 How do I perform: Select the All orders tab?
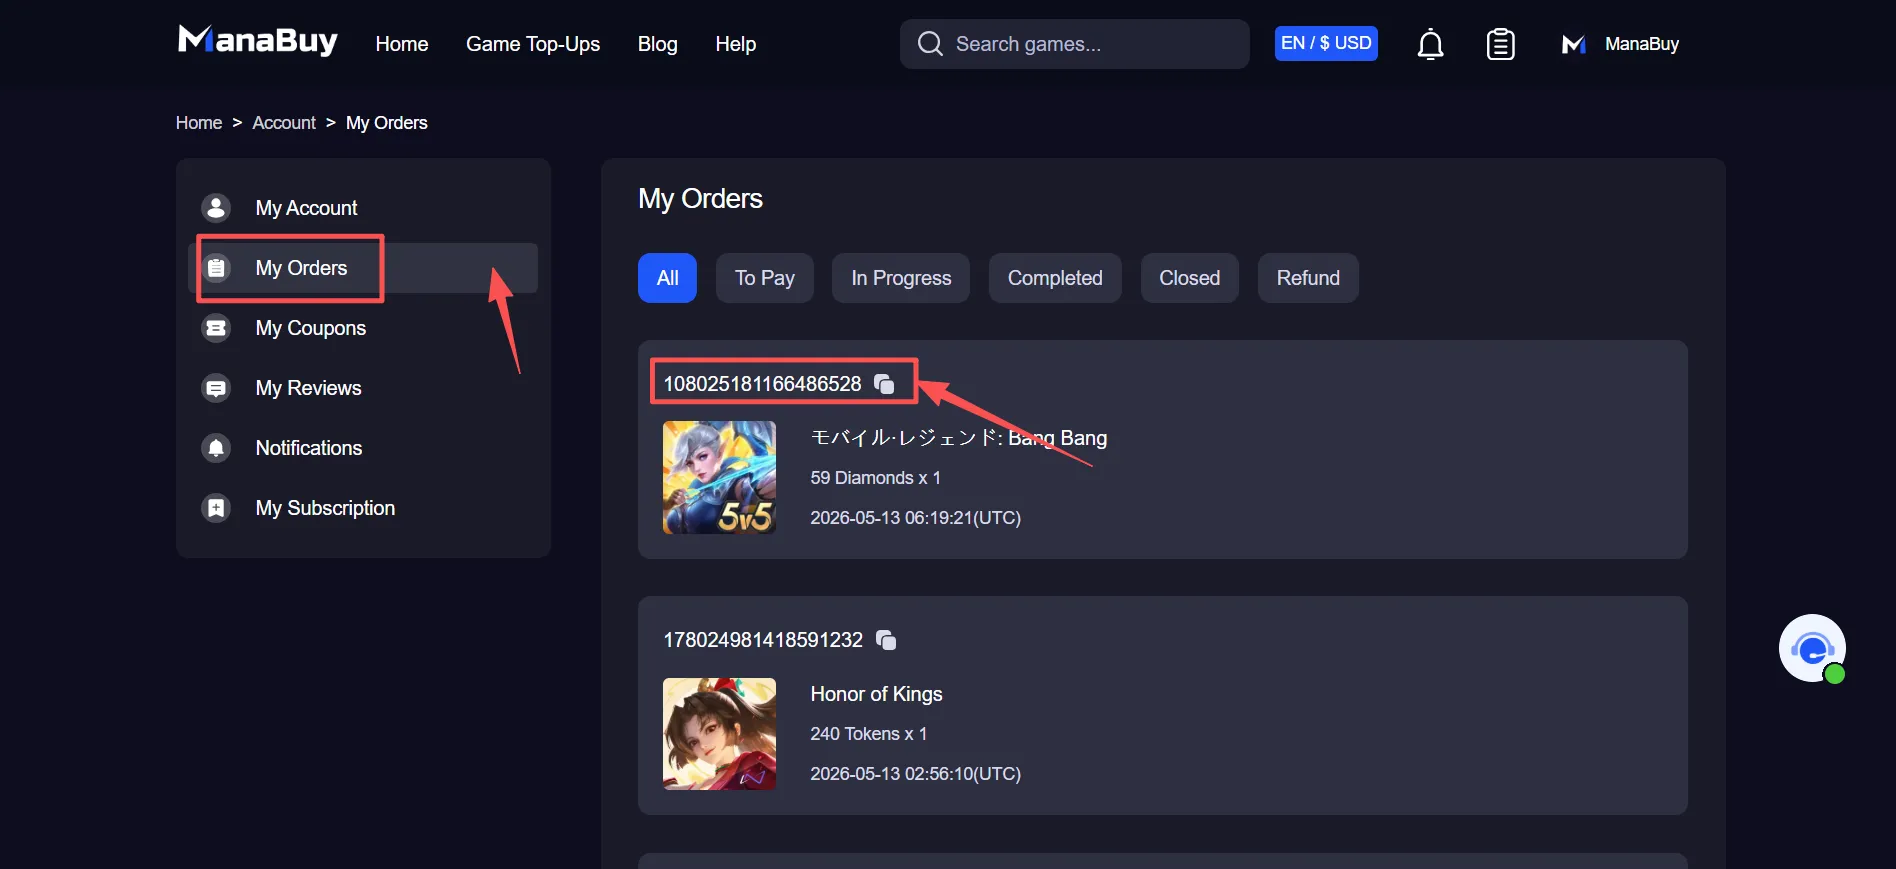[667, 278]
